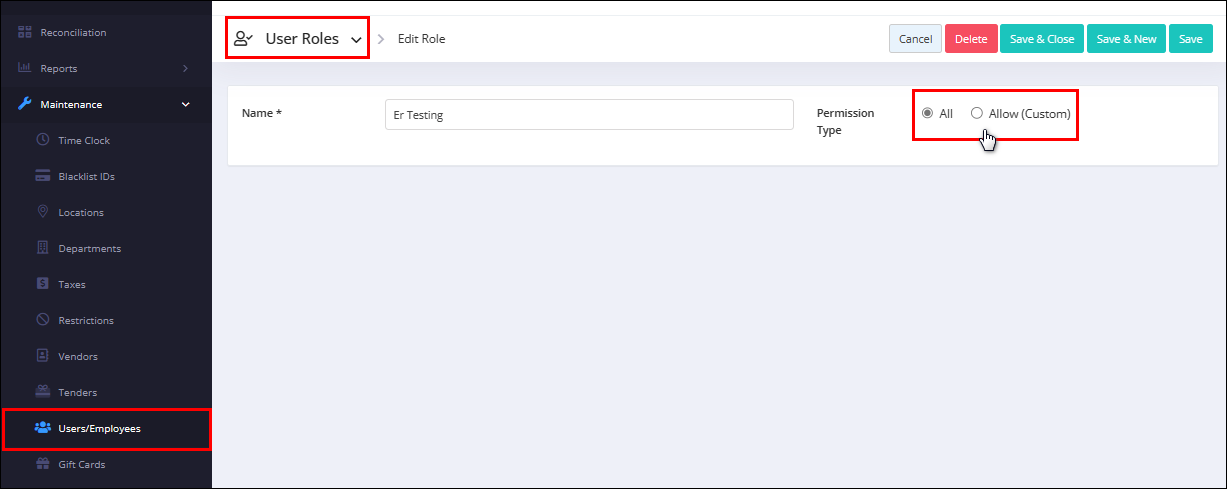Open the User Roles dropdown chevron
The width and height of the screenshot is (1227, 489).
click(356, 40)
